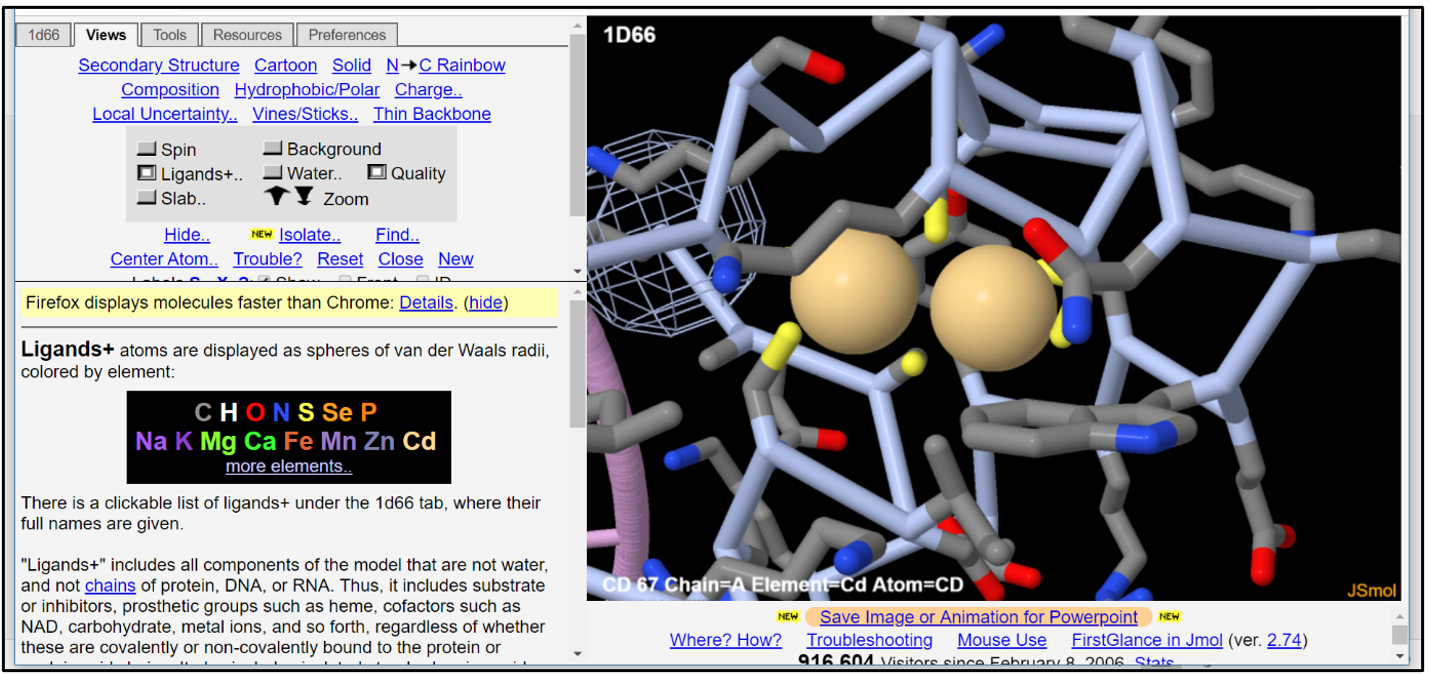Click the Fe element in color legend
1430x674 pixels.
click(x=298, y=441)
